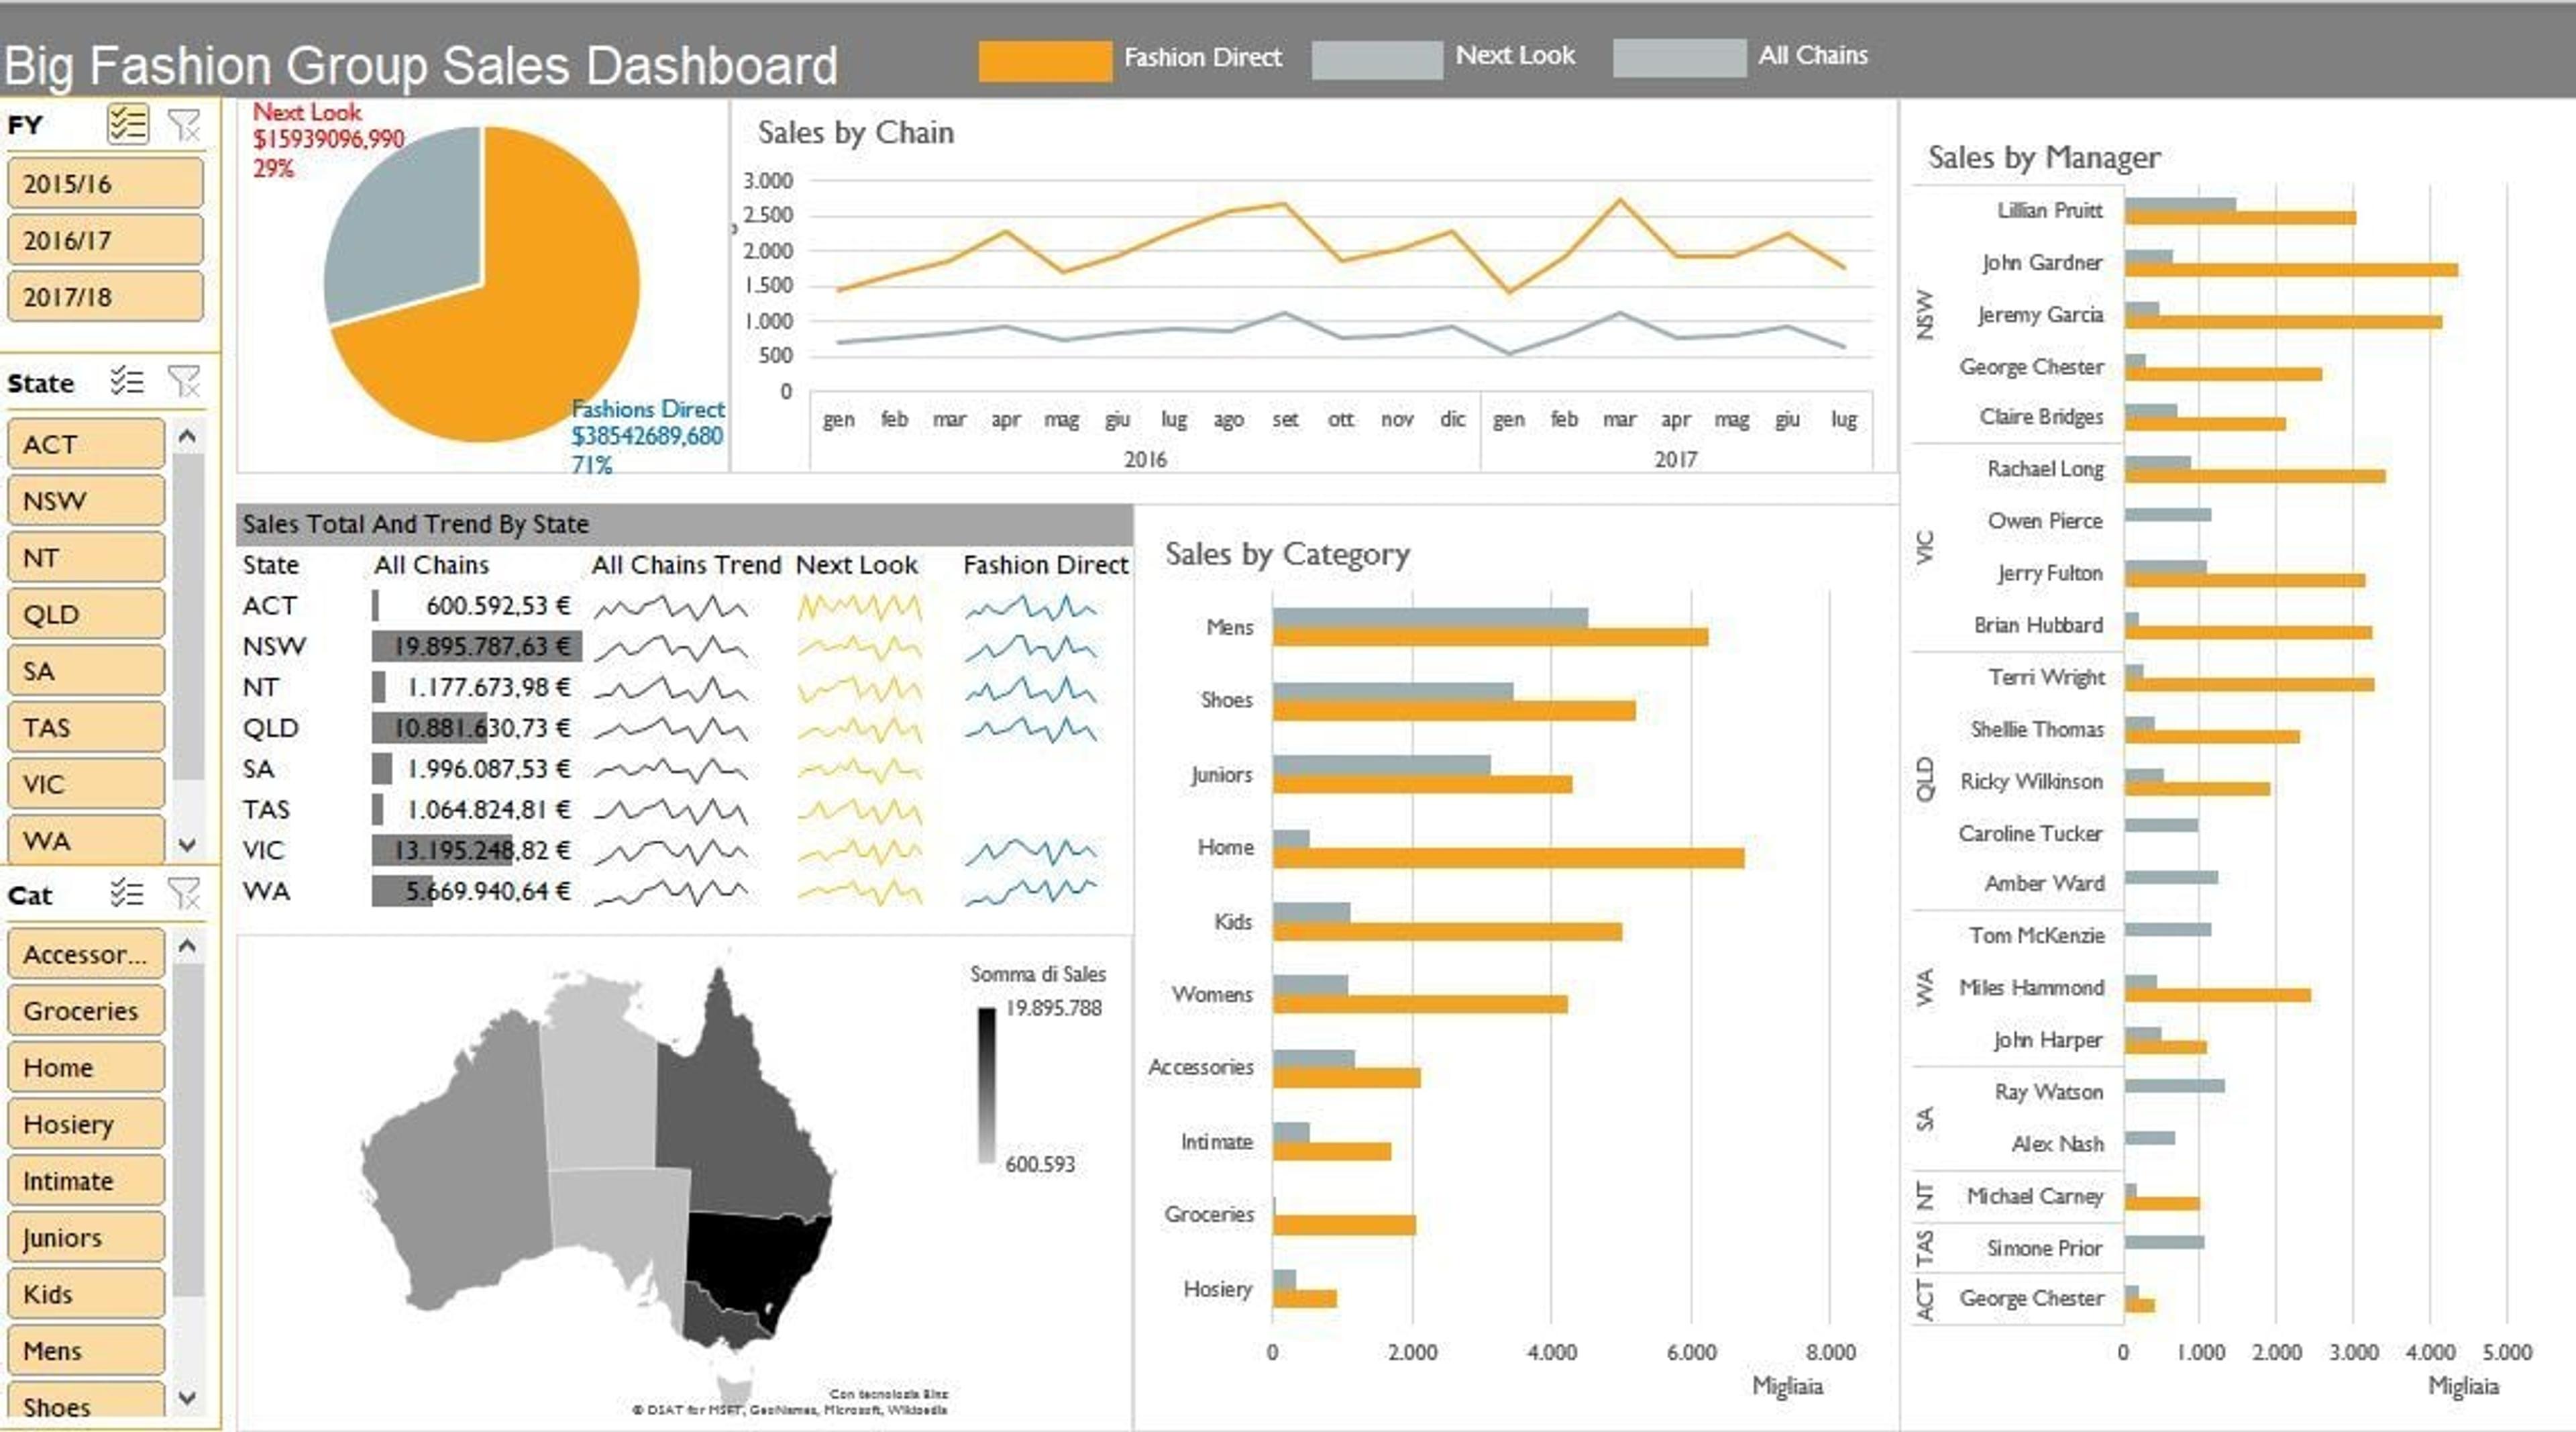Select the NSW state slicer button
Viewport: 2576px width, 1432px height.
[86, 500]
